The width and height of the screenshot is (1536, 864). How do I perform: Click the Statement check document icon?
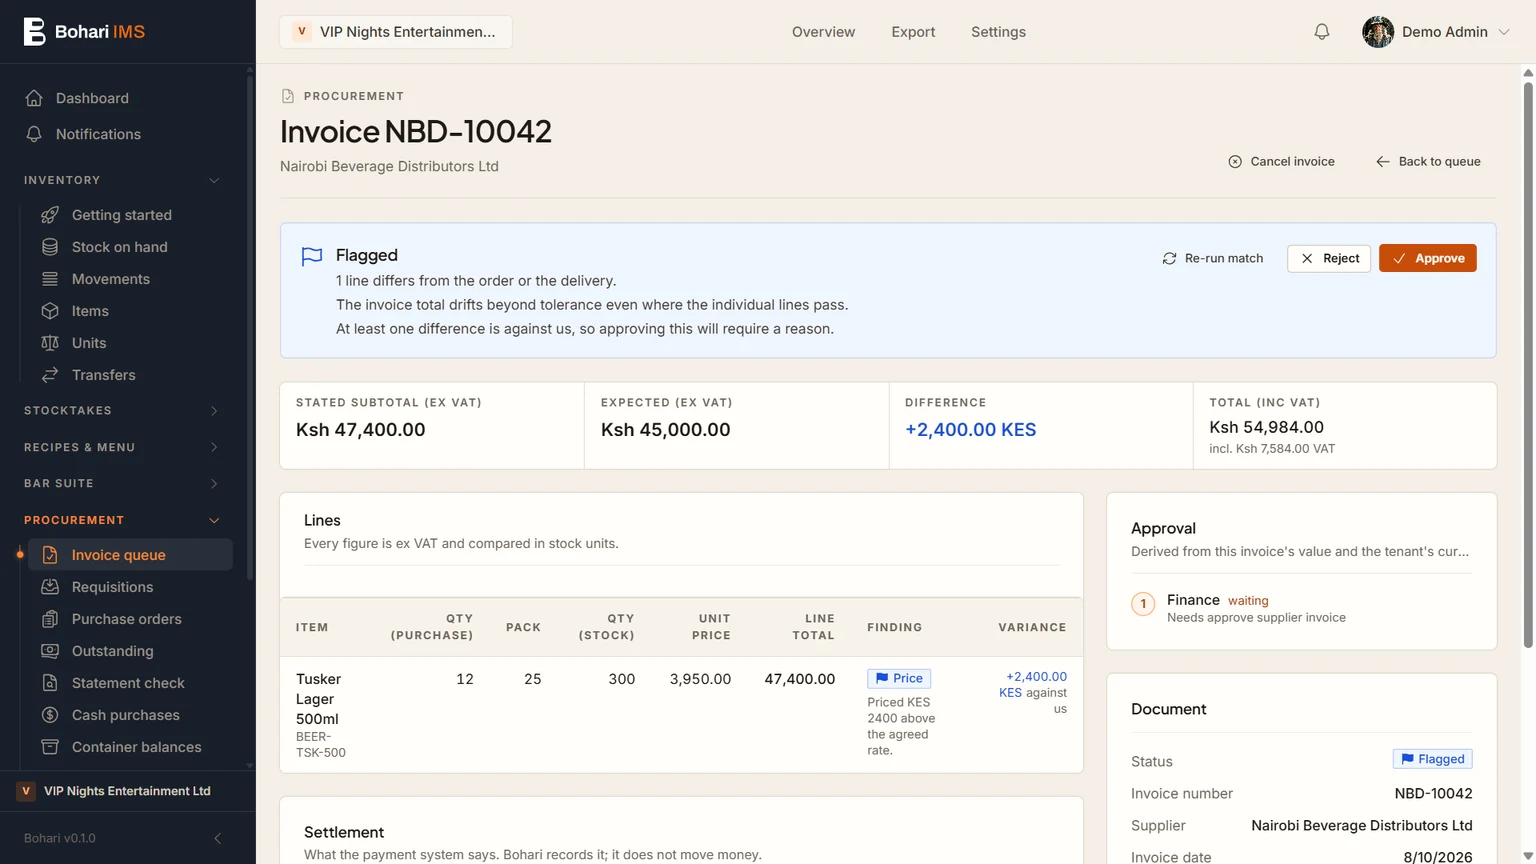pyautogui.click(x=50, y=683)
